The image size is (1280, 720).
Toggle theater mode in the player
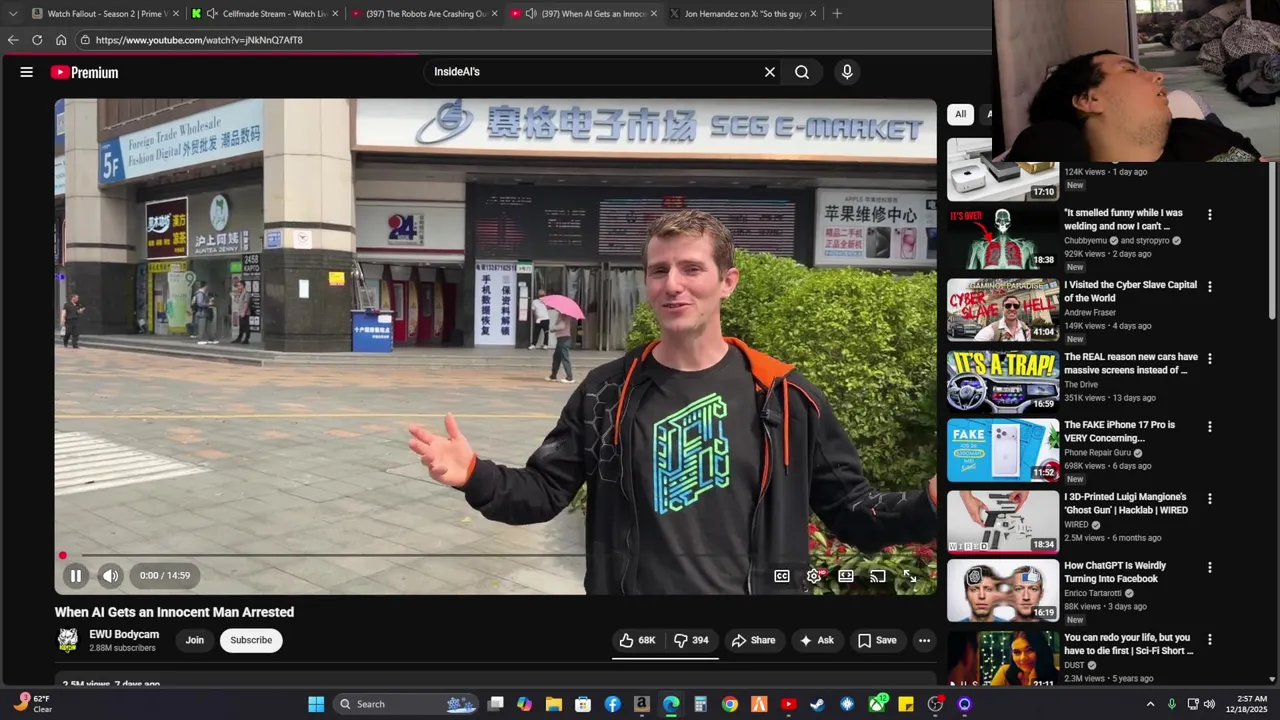(846, 576)
